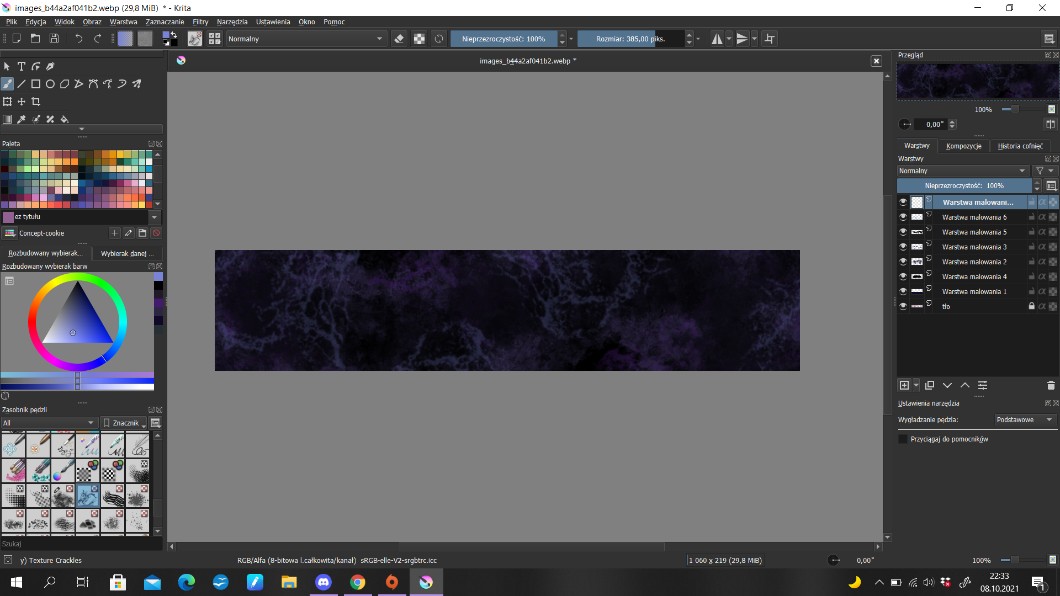
Task: Enable the 'Przyciągaj do pomocników' checkbox
Action: pyautogui.click(x=903, y=439)
